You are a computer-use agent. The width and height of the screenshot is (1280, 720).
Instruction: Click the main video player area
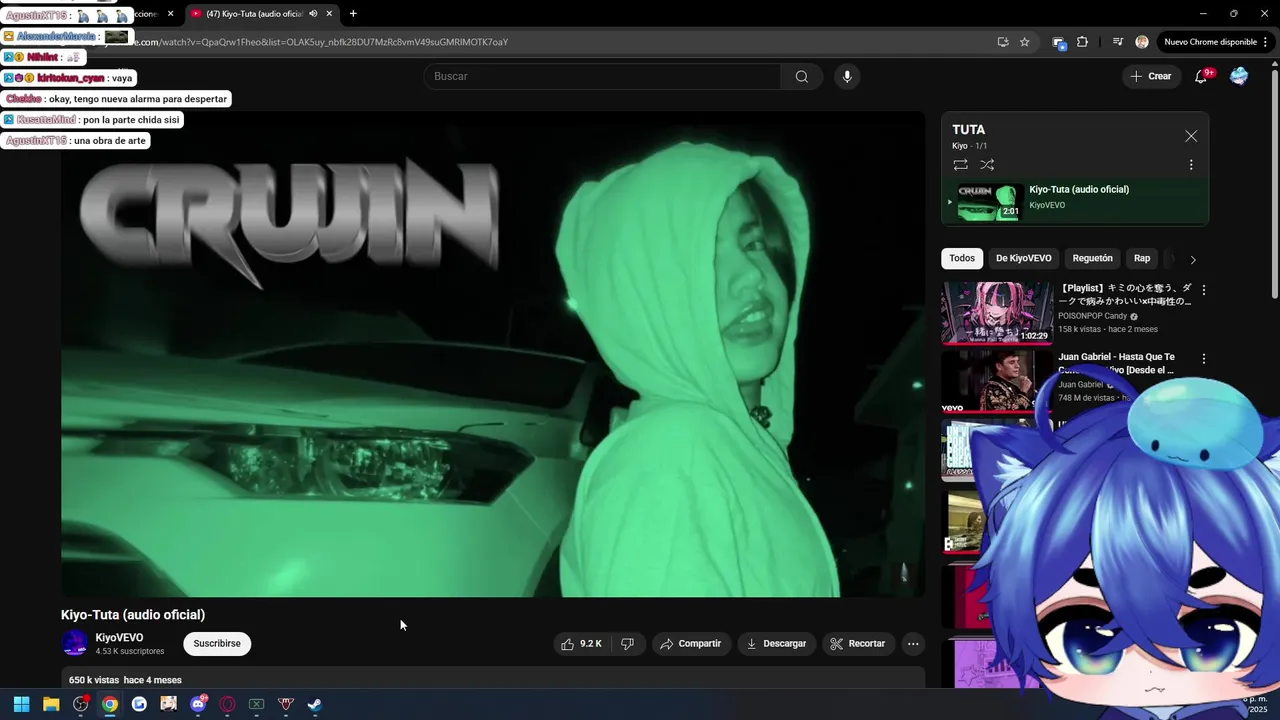pyautogui.click(x=493, y=354)
